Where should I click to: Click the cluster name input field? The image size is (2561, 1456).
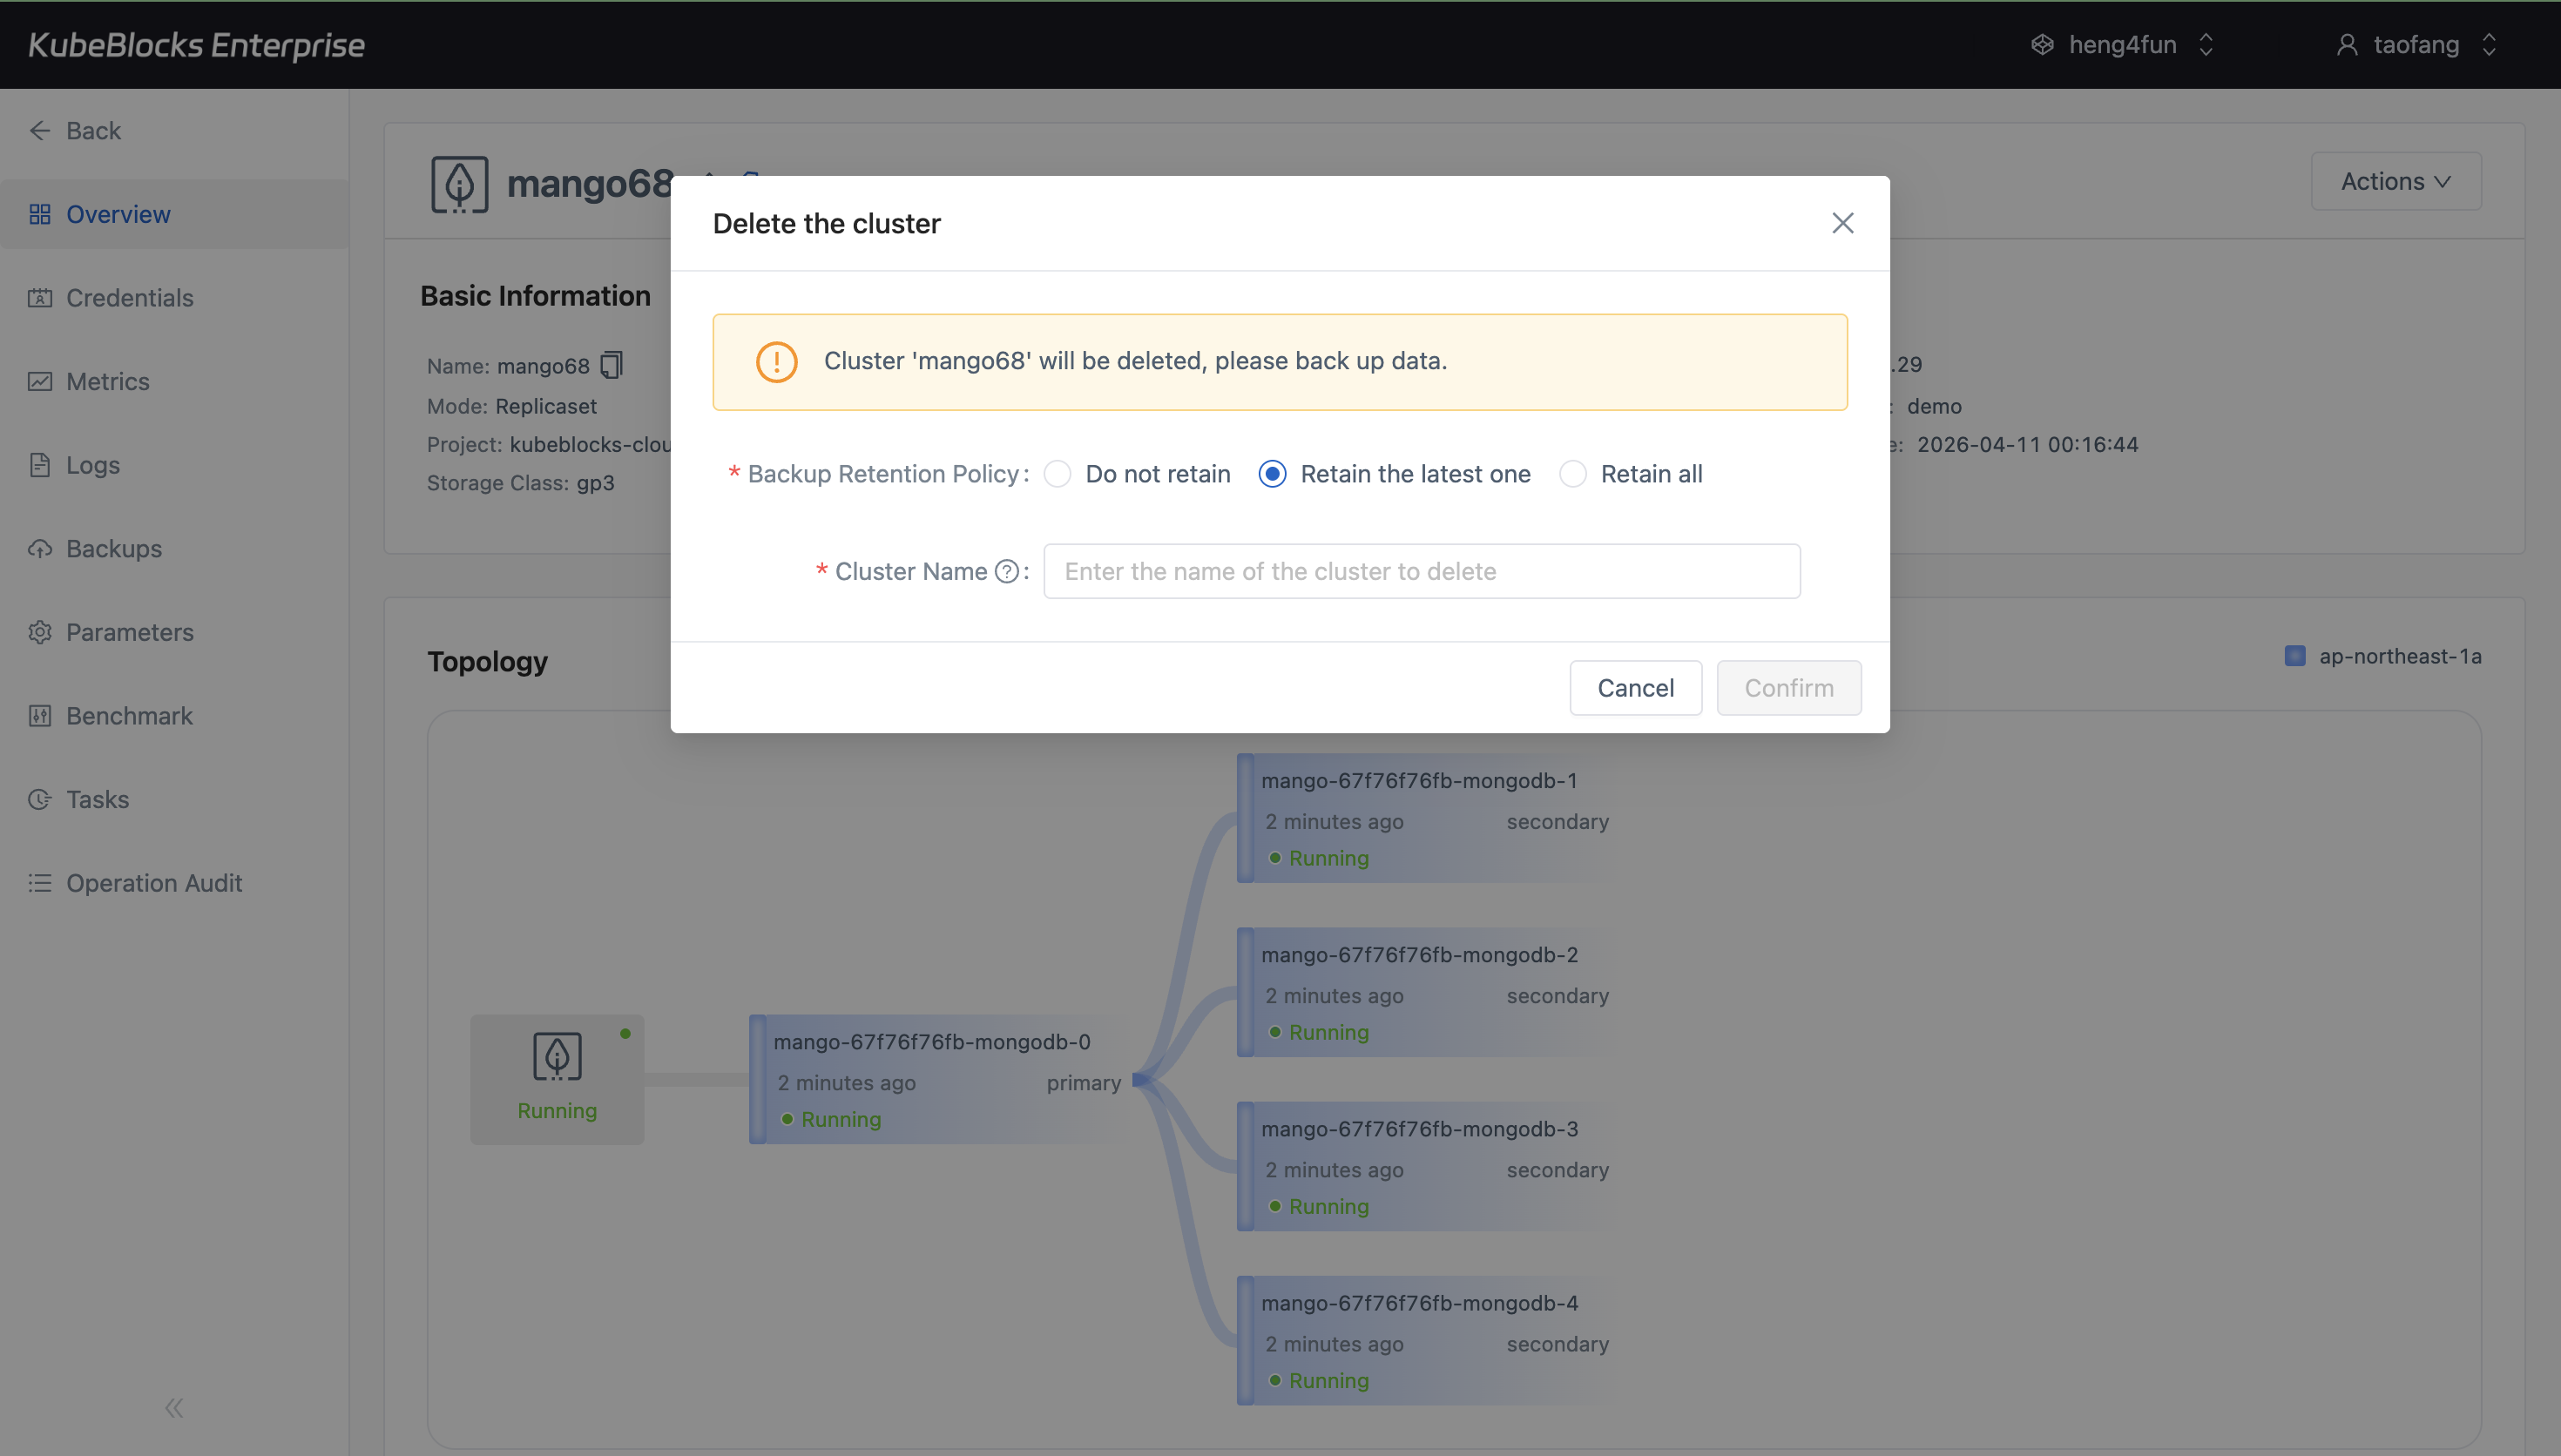click(1420, 570)
